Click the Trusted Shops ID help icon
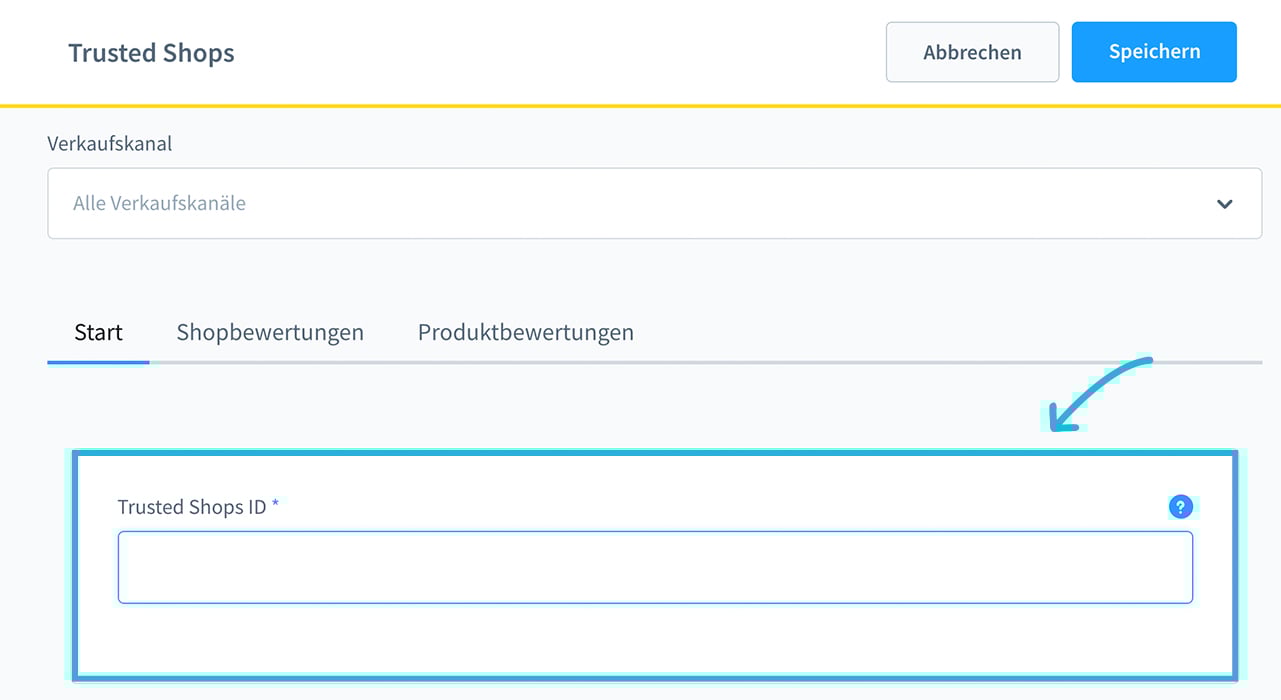The height and width of the screenshot is (700, 1281). pos(1181,507)
